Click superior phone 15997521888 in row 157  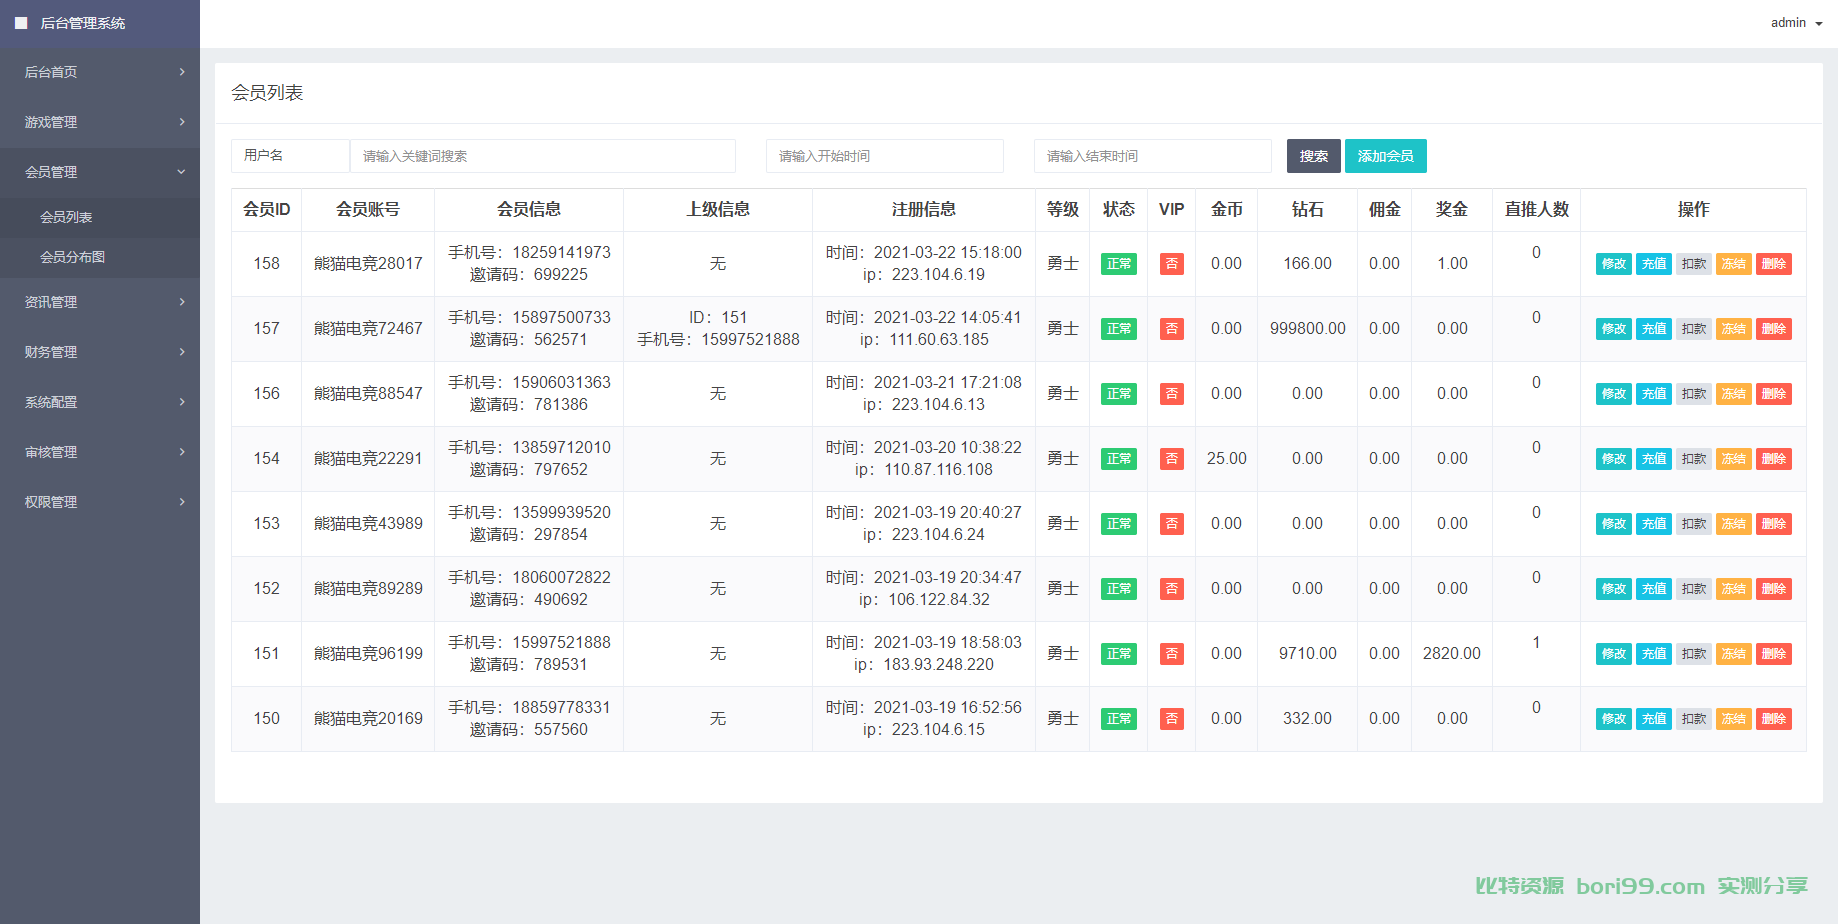click(750, 340)
